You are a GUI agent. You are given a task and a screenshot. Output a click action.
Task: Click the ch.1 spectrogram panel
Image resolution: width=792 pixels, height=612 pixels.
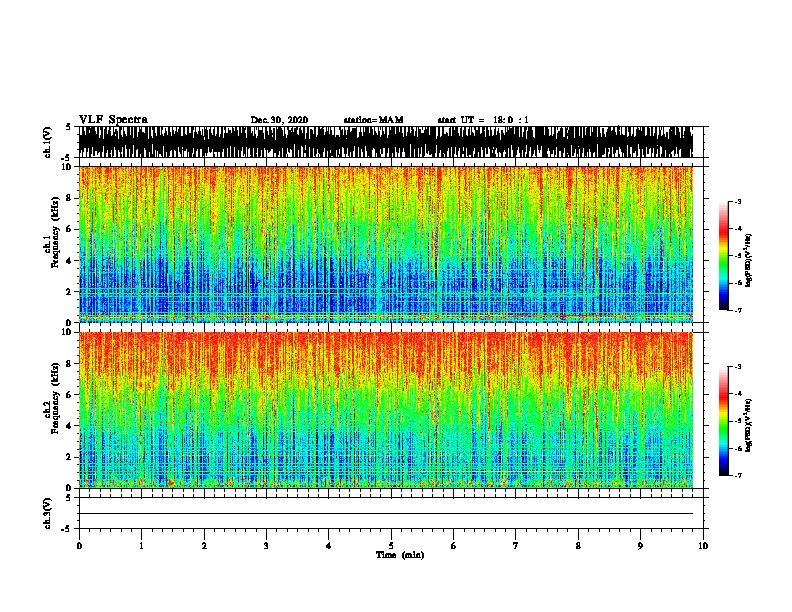tap(385, 244)
